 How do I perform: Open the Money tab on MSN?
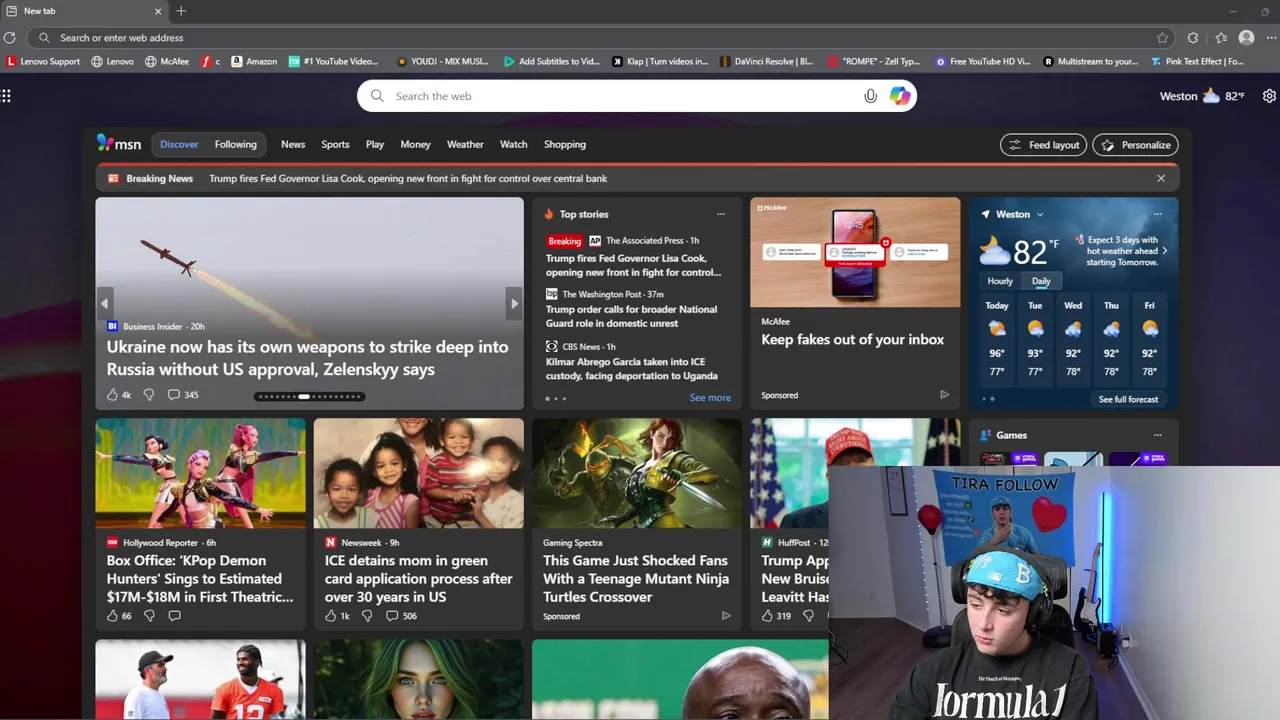(415, 144)
